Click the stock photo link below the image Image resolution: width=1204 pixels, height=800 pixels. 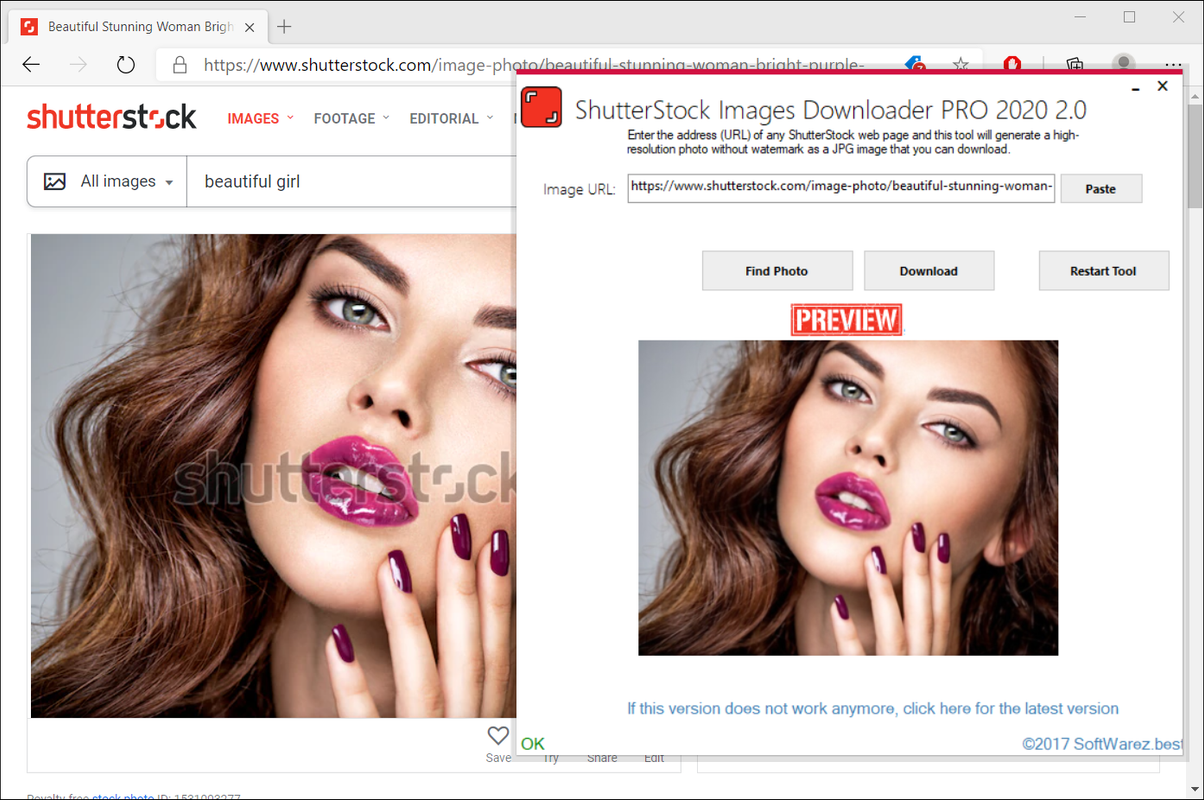(121, 796)
